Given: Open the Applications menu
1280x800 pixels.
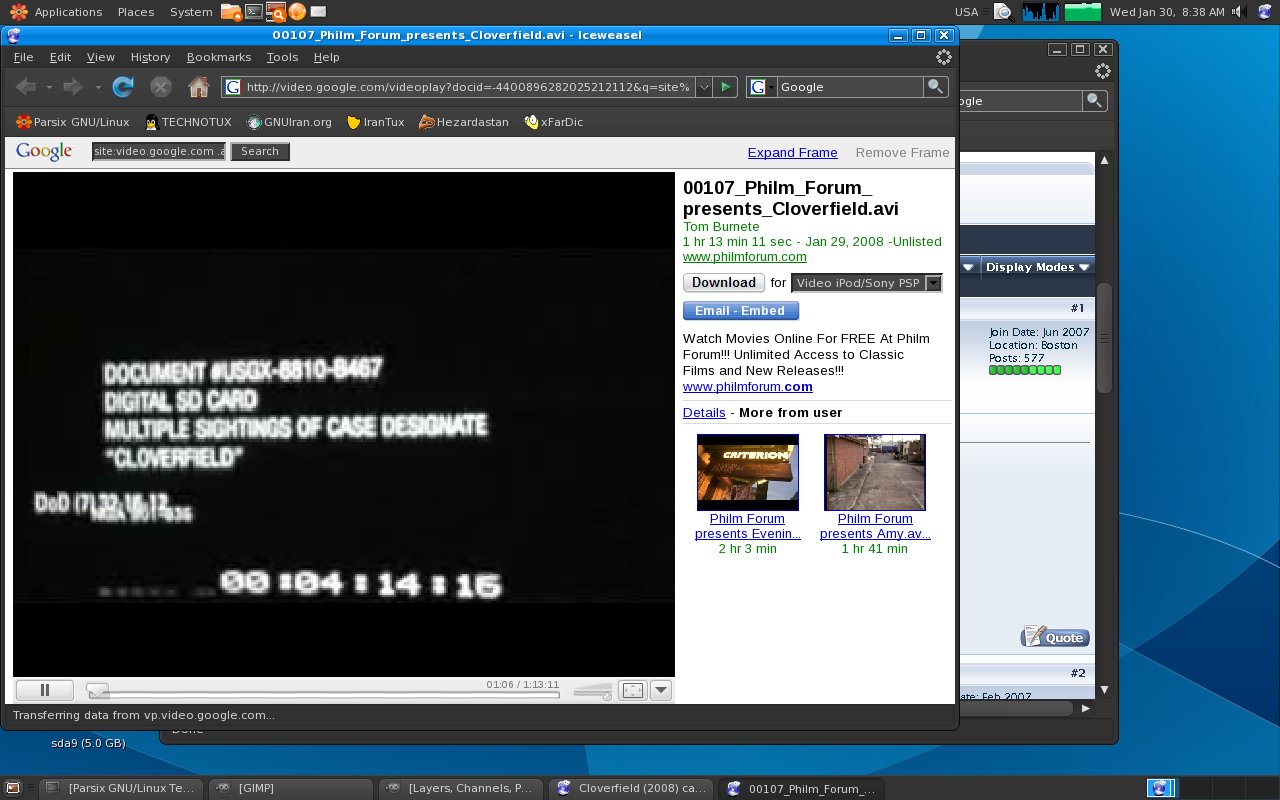Looking at the screenshot, I should point(57,12).
